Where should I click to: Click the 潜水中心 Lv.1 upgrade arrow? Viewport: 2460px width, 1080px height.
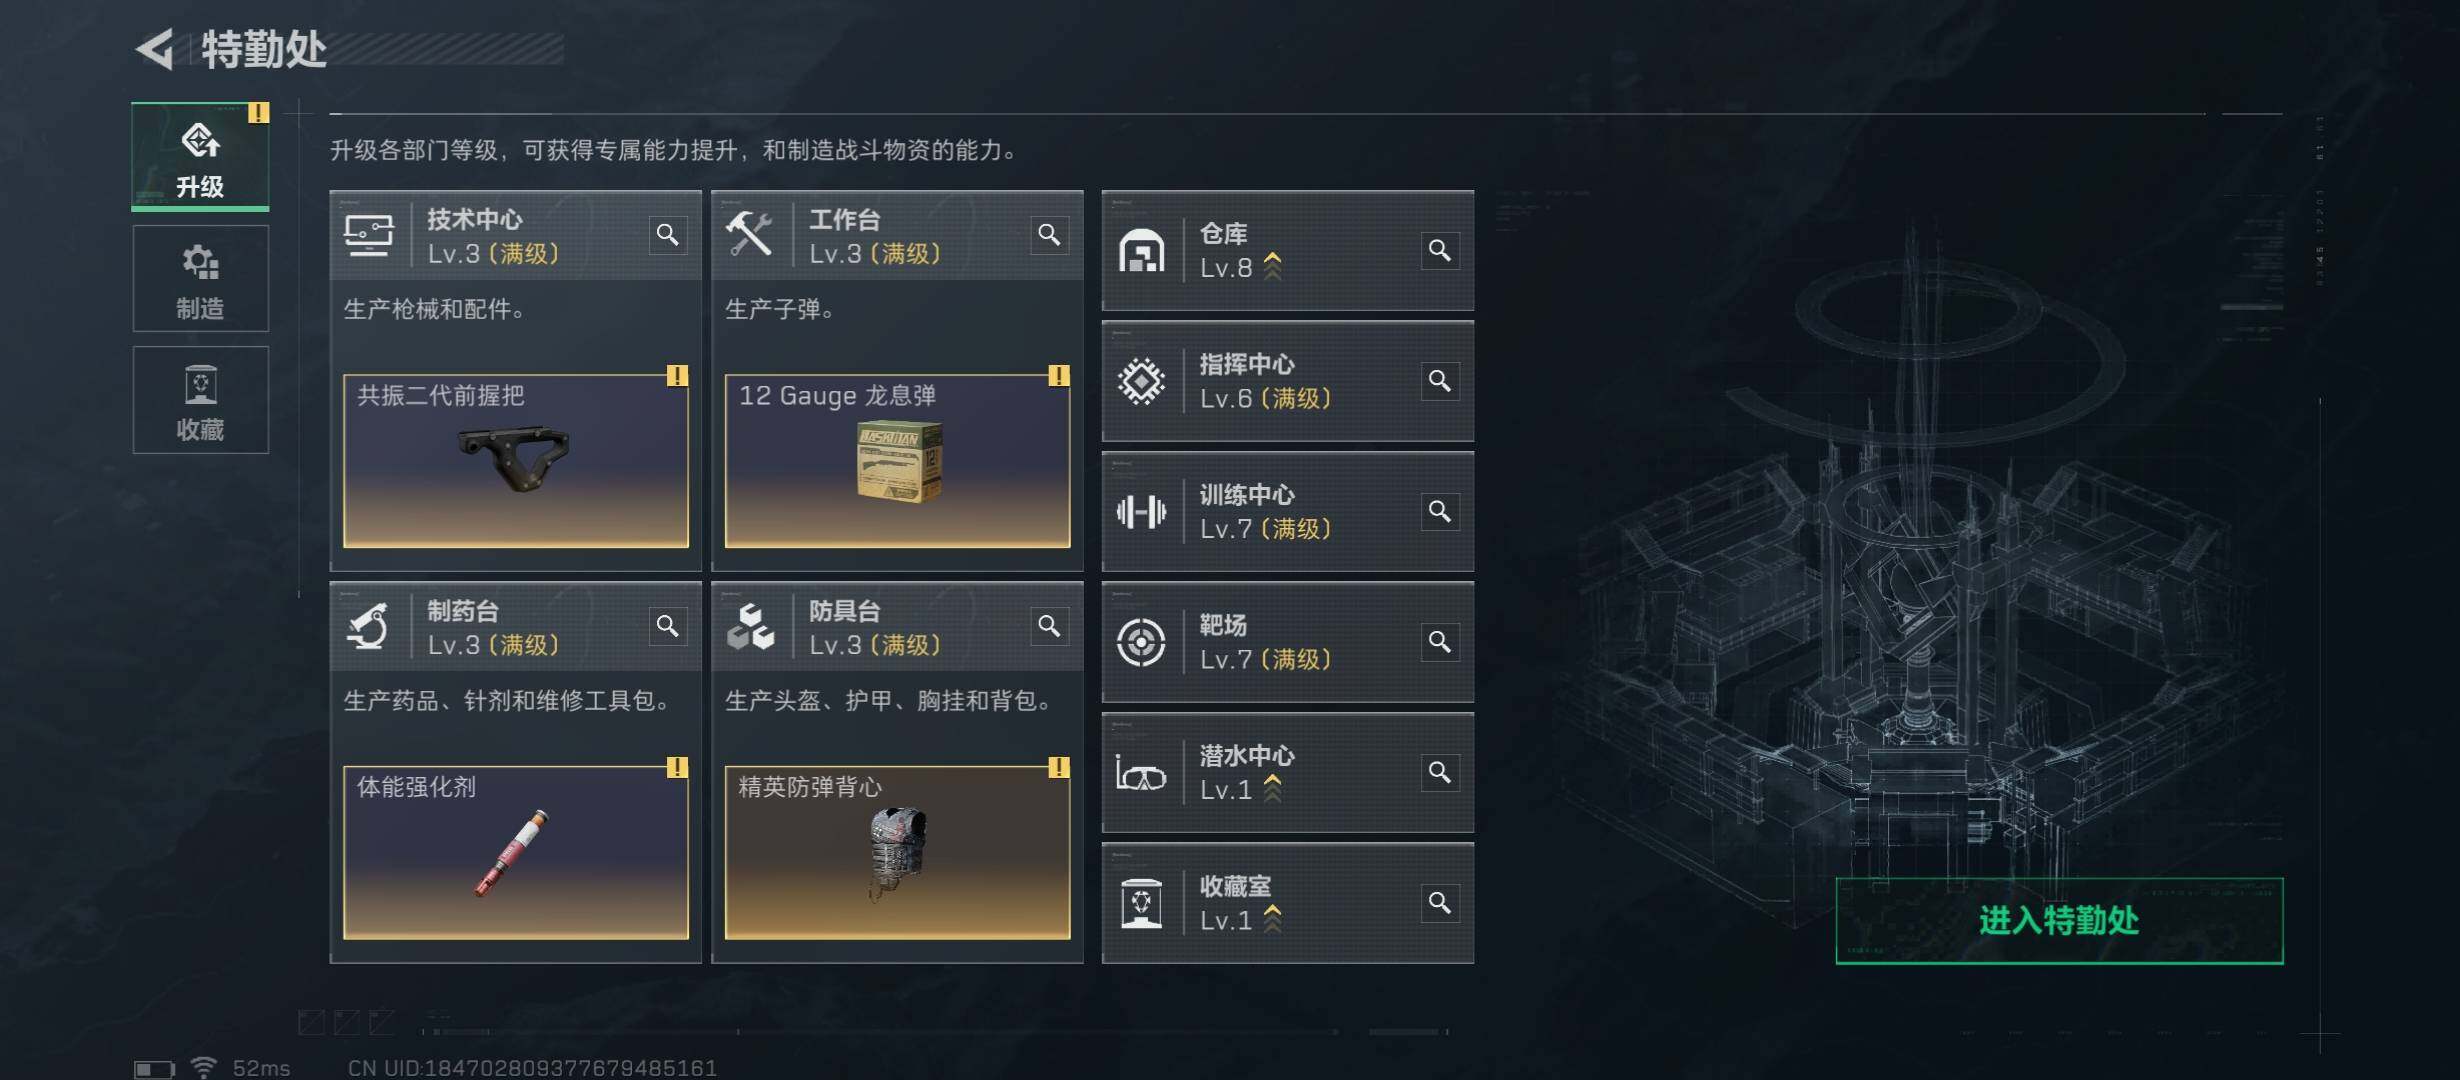[1272, 789]
